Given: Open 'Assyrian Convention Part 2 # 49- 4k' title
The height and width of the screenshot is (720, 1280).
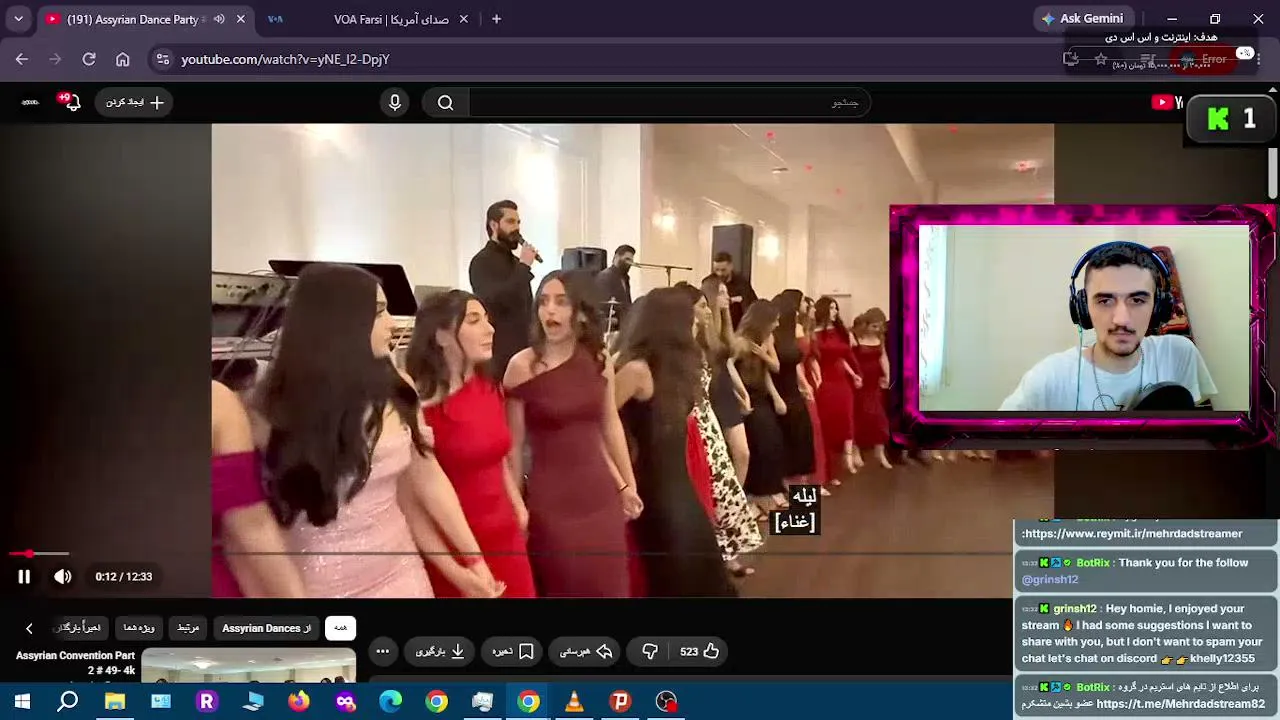Looking at the screenshot, I should tap(75, 663).
